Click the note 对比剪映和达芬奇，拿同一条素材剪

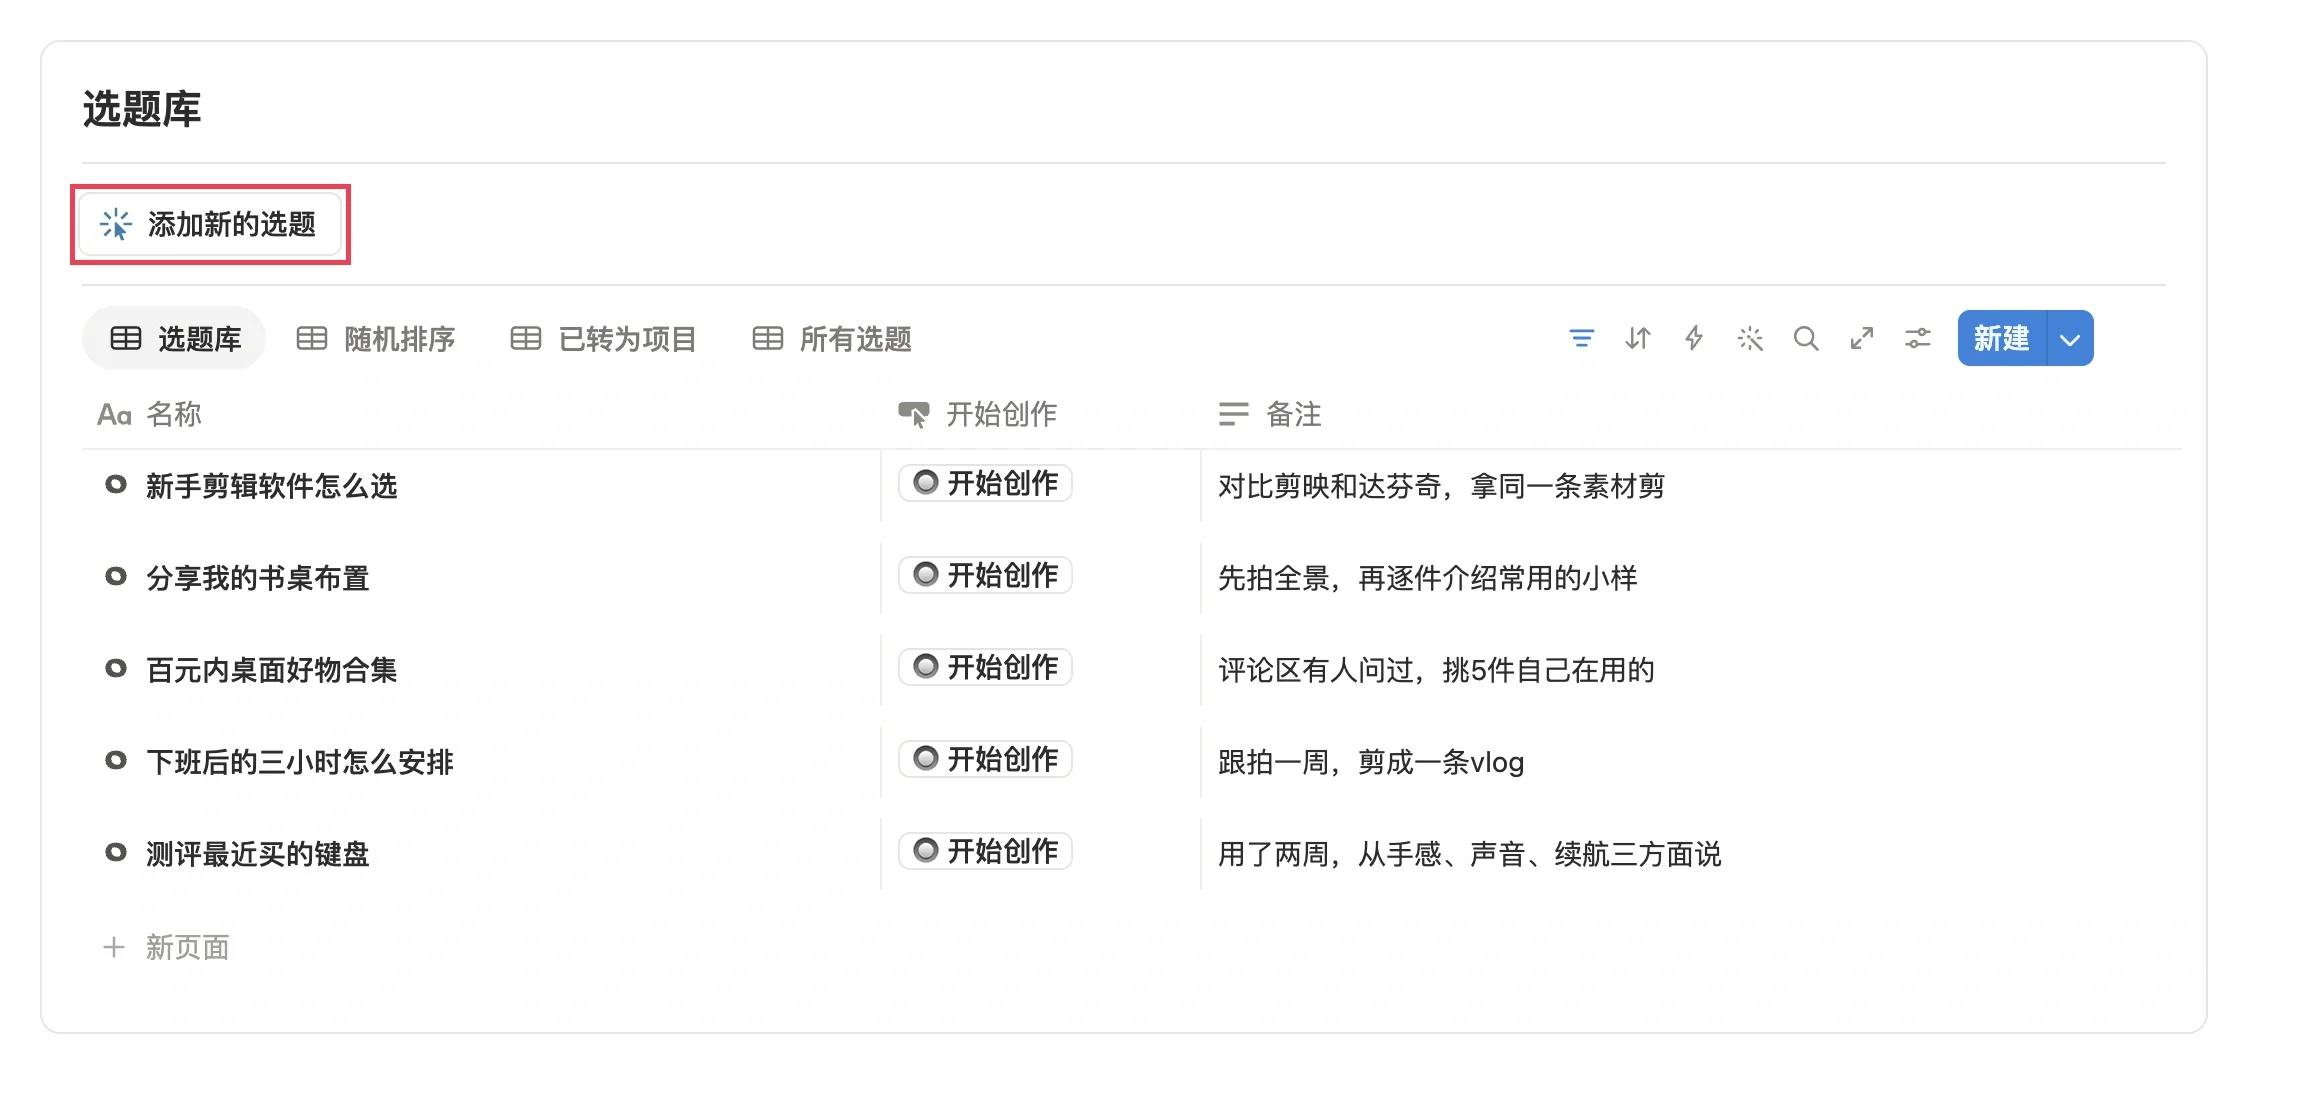click(1441, 486)
